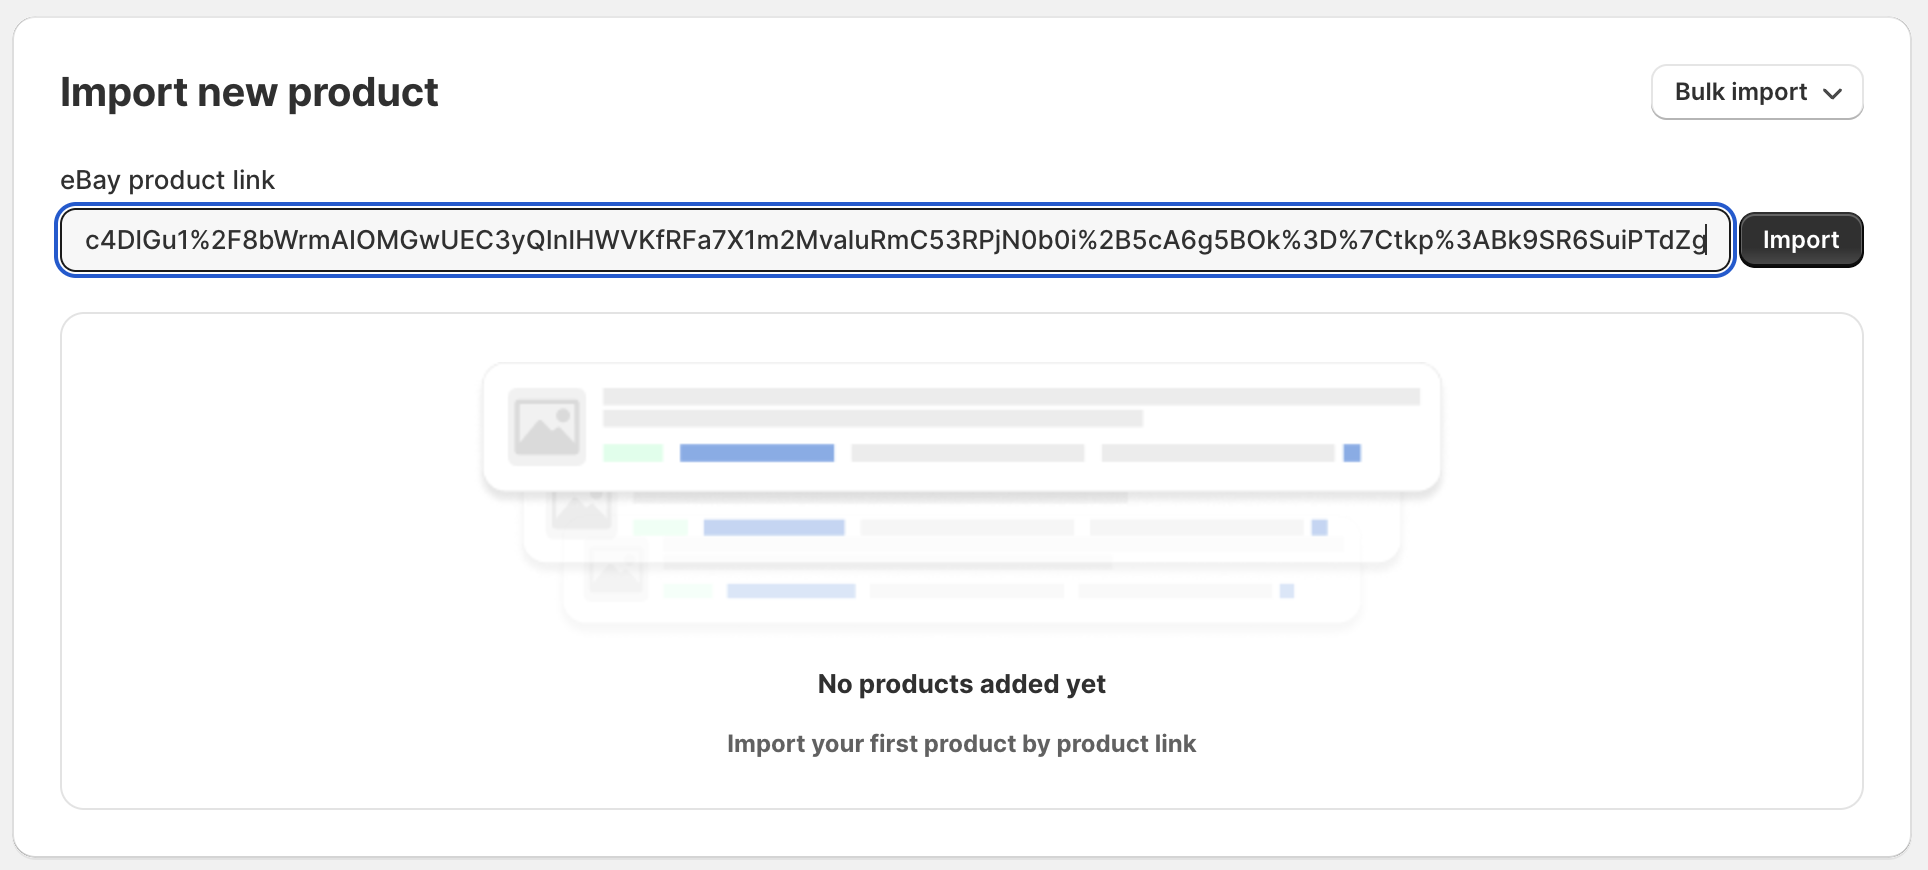This screenshot has width=1928, height=870.
Task: Click the "Import new product" heading
Action: tap(249, 92)
